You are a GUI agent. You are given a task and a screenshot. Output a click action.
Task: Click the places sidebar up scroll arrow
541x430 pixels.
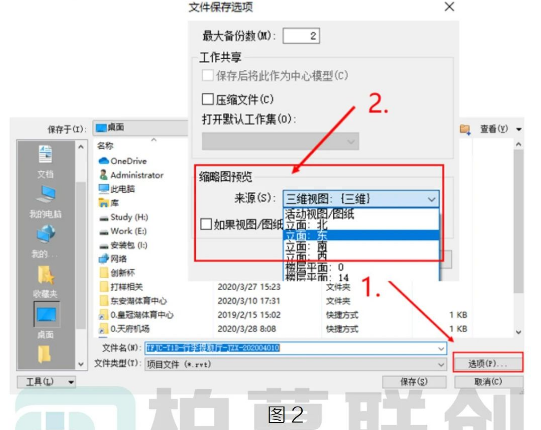click(x=81, y=147)
